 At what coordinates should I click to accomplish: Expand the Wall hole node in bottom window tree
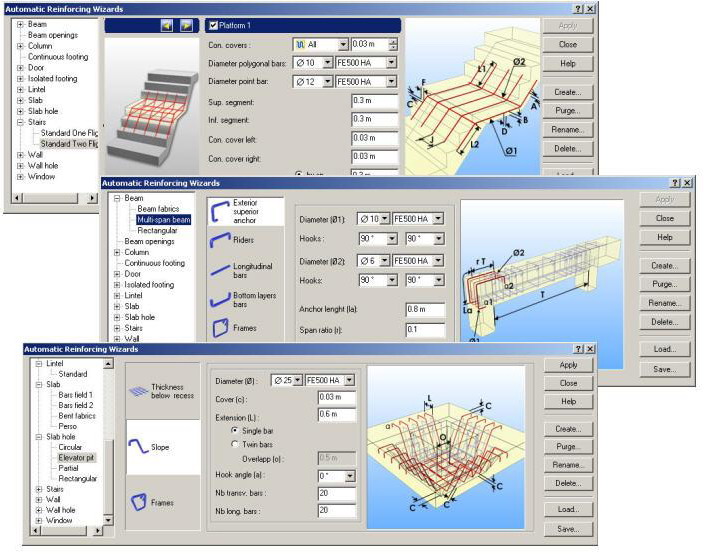[x=39, y=510]
